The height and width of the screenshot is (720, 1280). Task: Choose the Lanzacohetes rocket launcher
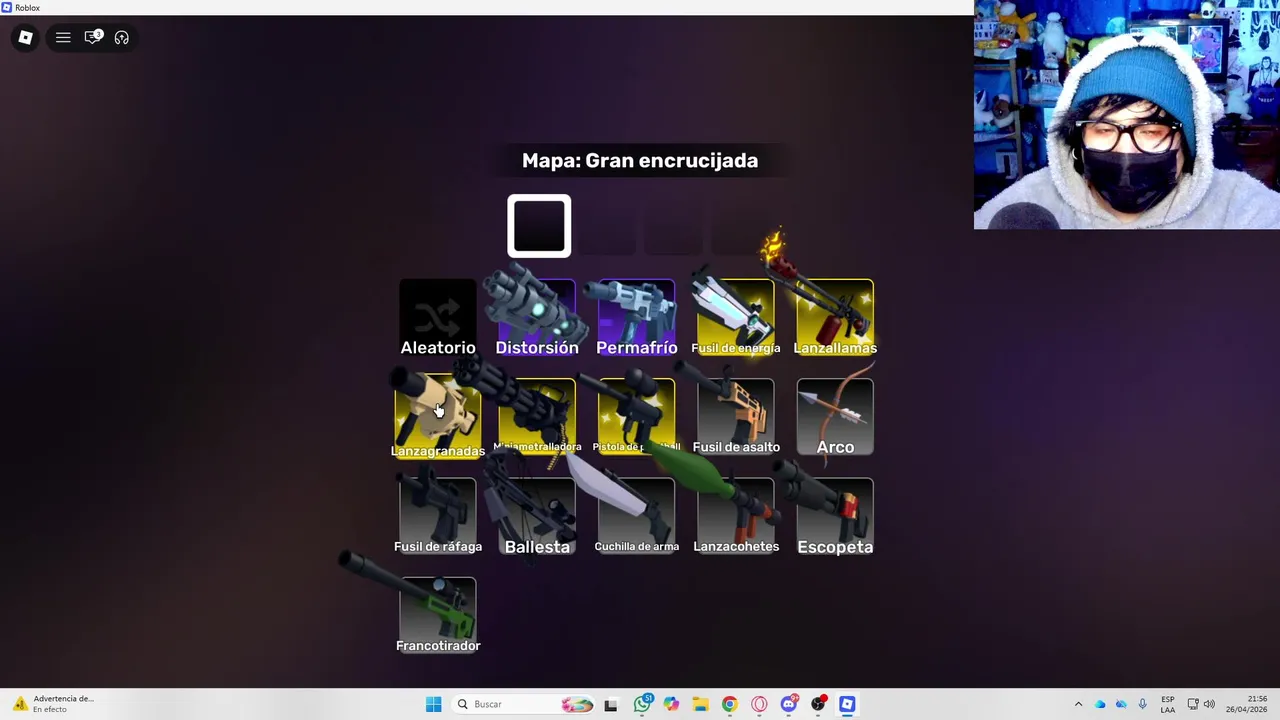(x=736, y=516)
